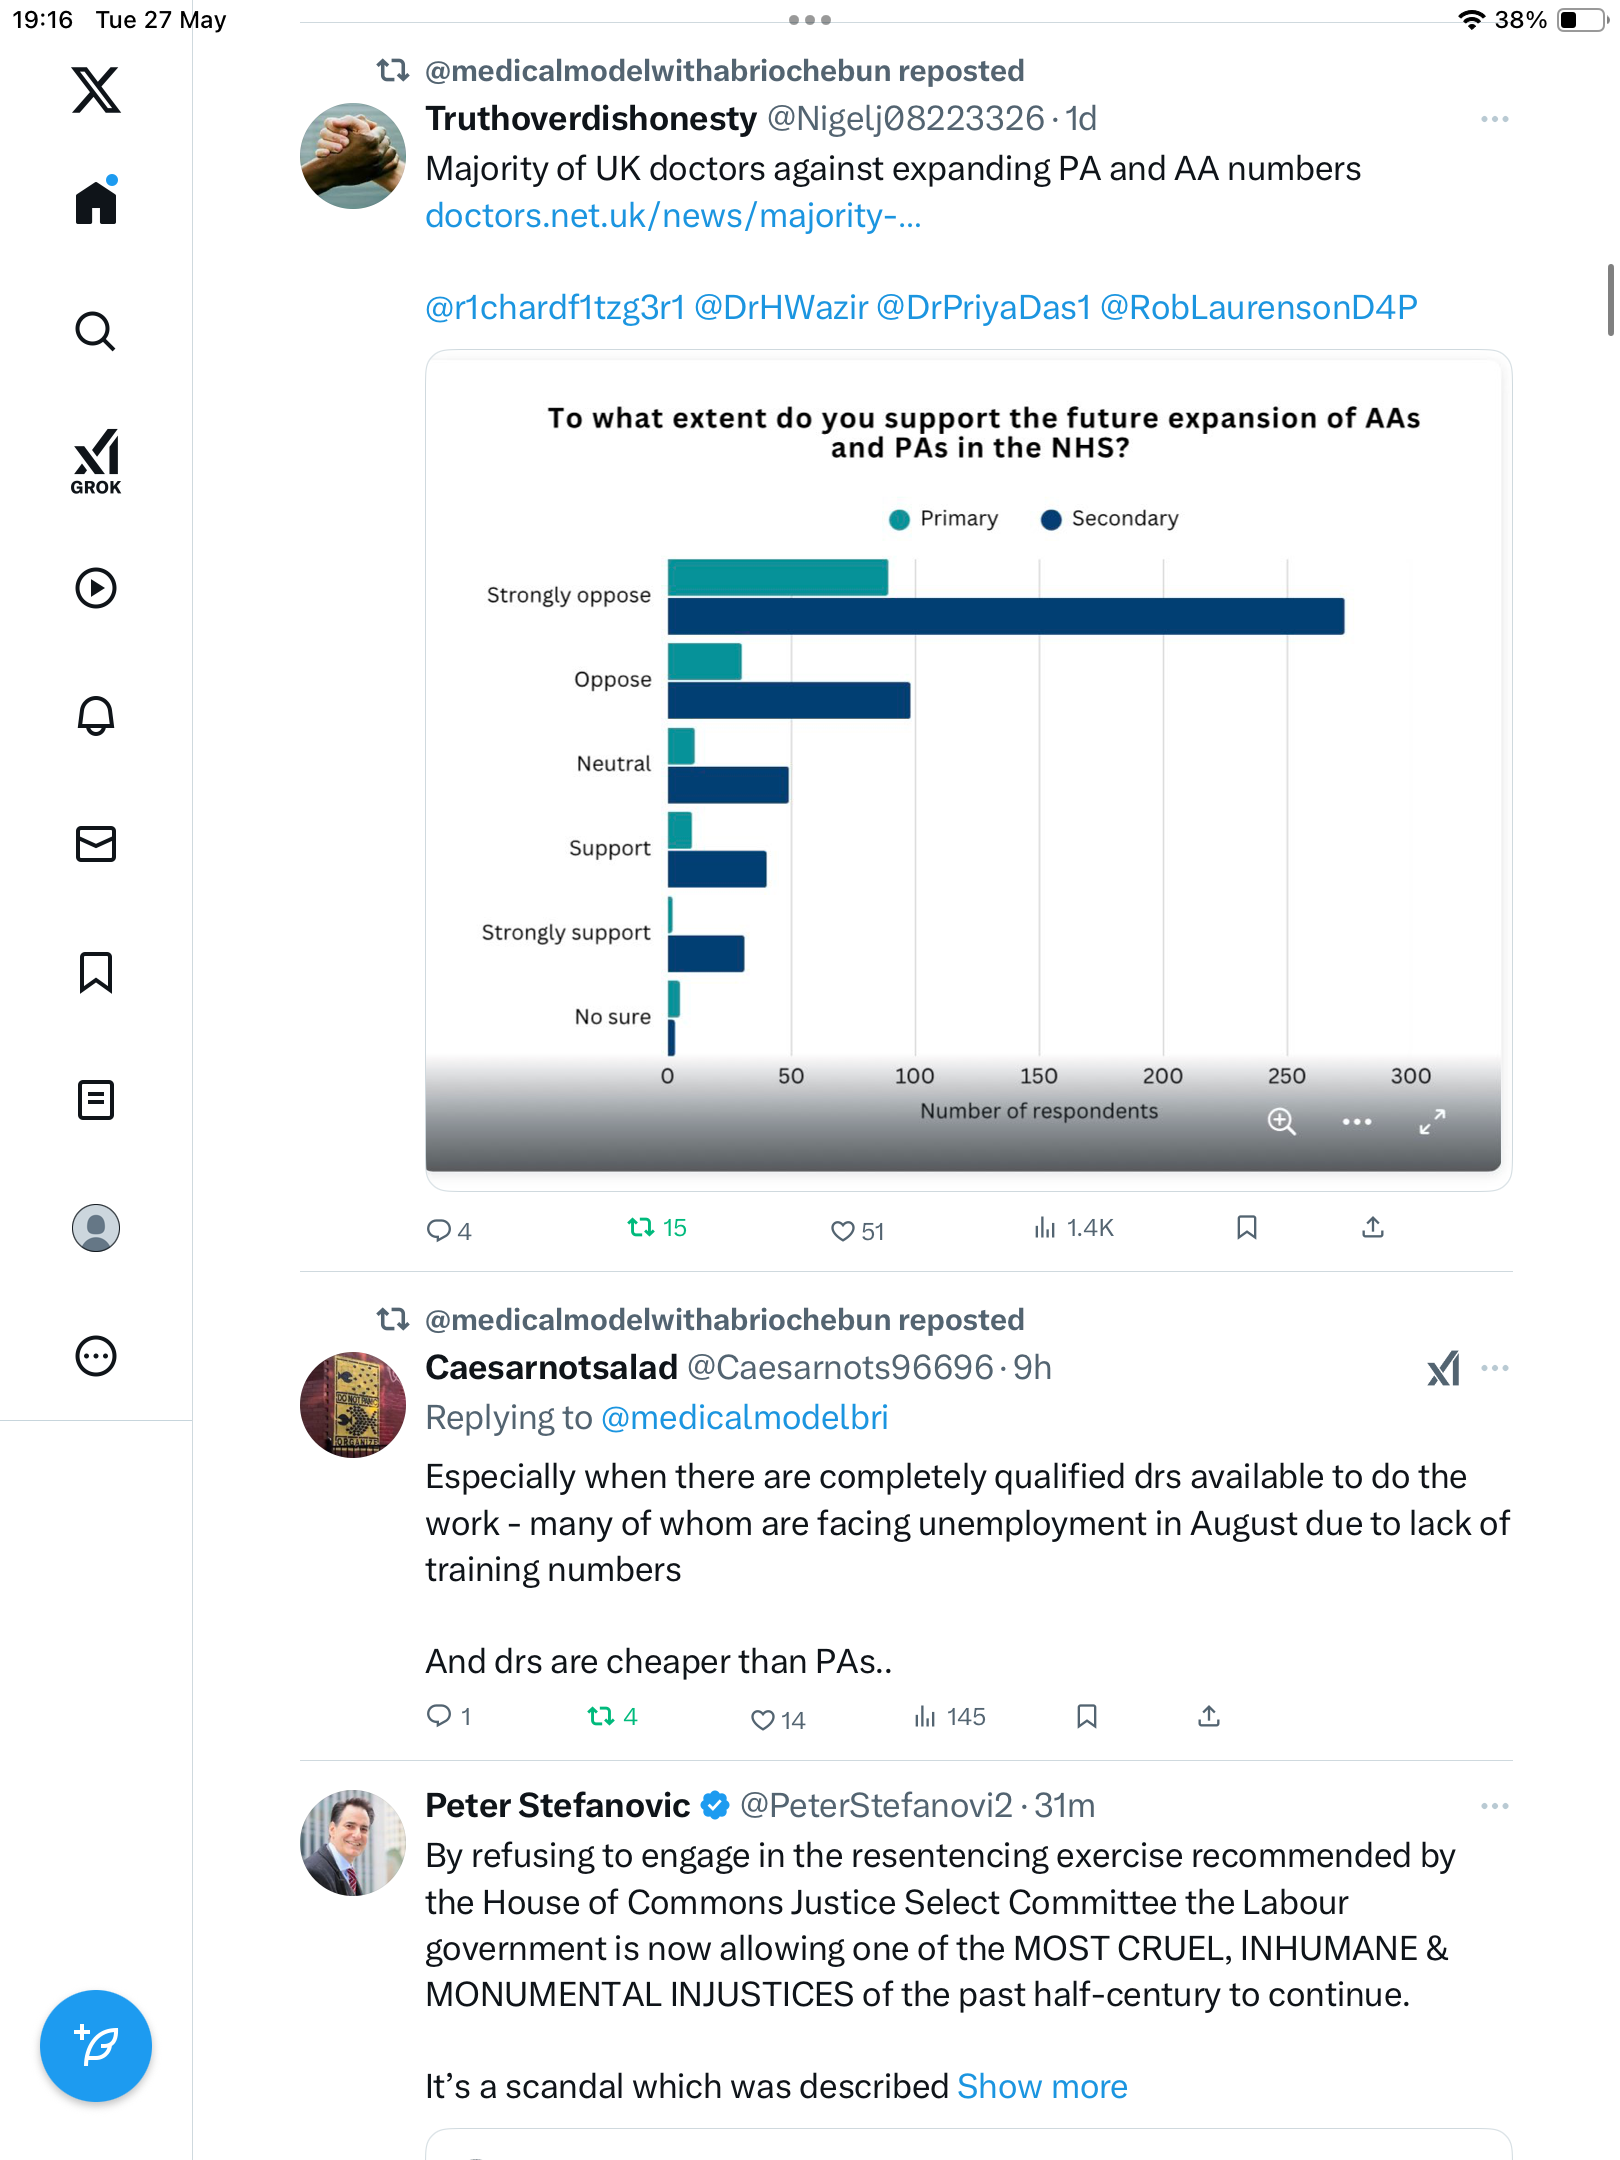Screen dimensions: 1620x2160
Task: Open the profile avatar tab in the sidebar
Action: [x=96, y=1228]
